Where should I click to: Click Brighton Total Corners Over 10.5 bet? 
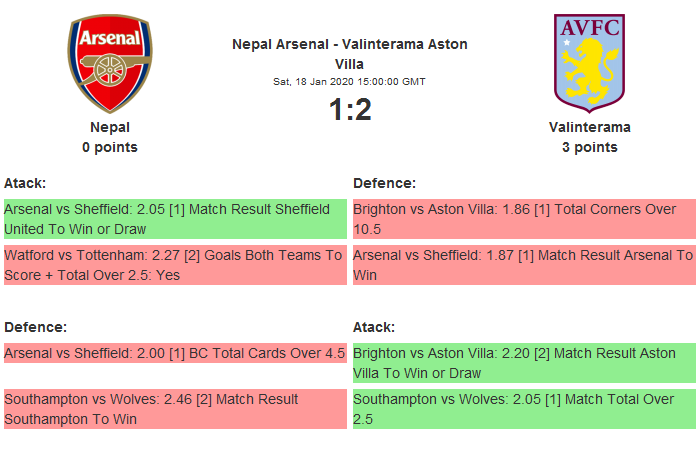coord(524,219)
